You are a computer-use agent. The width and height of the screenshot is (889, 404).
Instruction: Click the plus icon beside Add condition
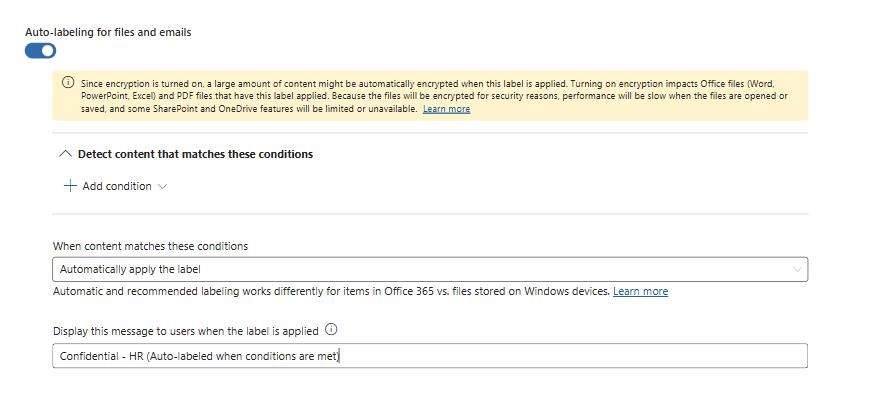(x=70, y=186)
